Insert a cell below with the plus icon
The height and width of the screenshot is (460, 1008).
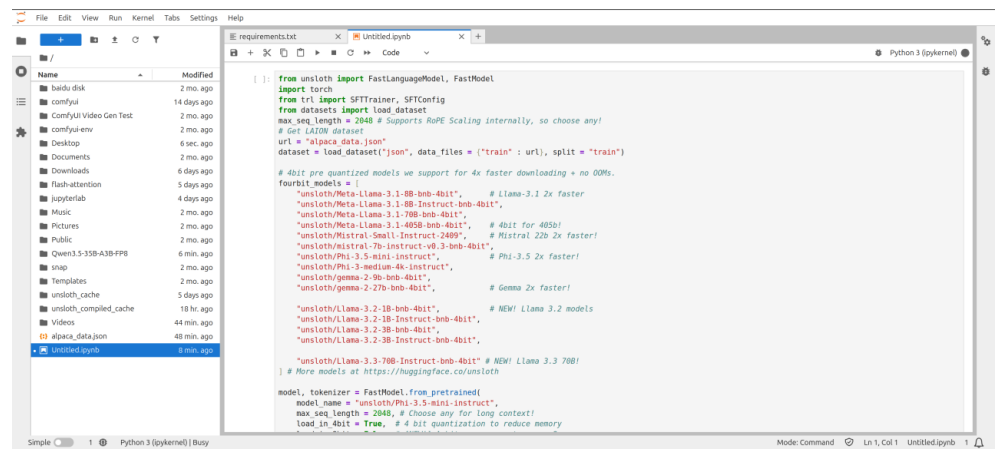coord(251,53)
